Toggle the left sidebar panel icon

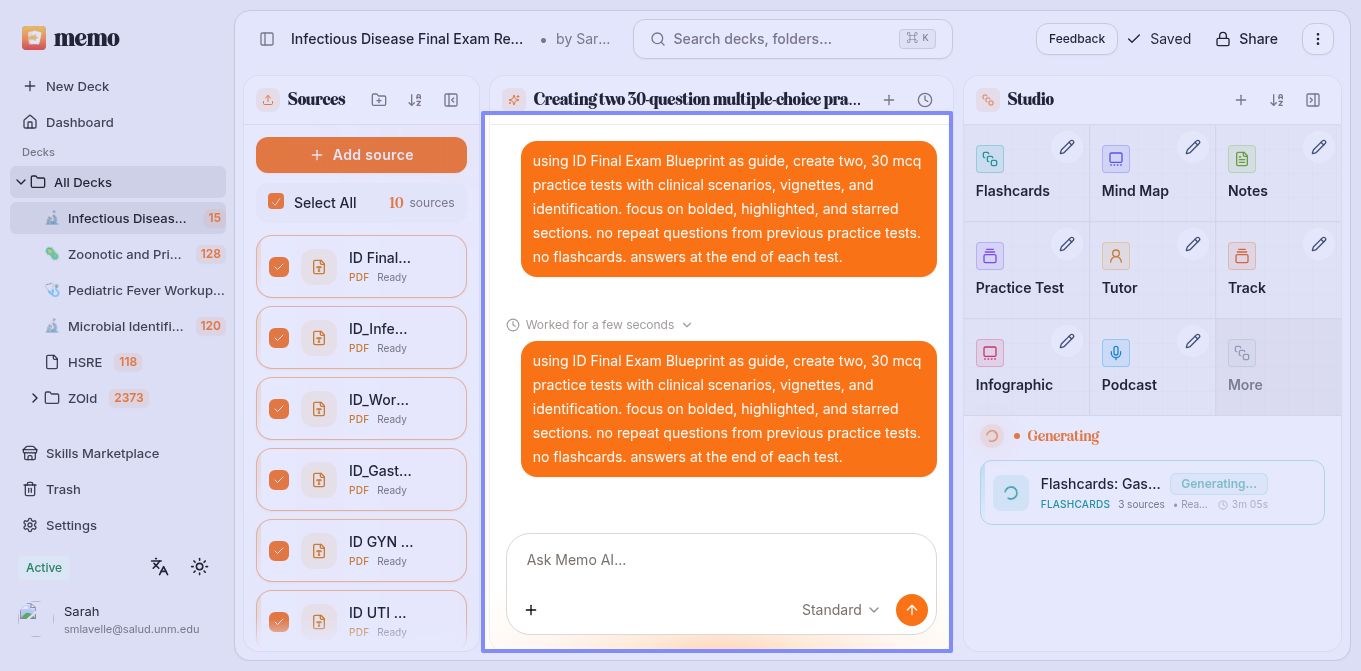tap(267, 39)
